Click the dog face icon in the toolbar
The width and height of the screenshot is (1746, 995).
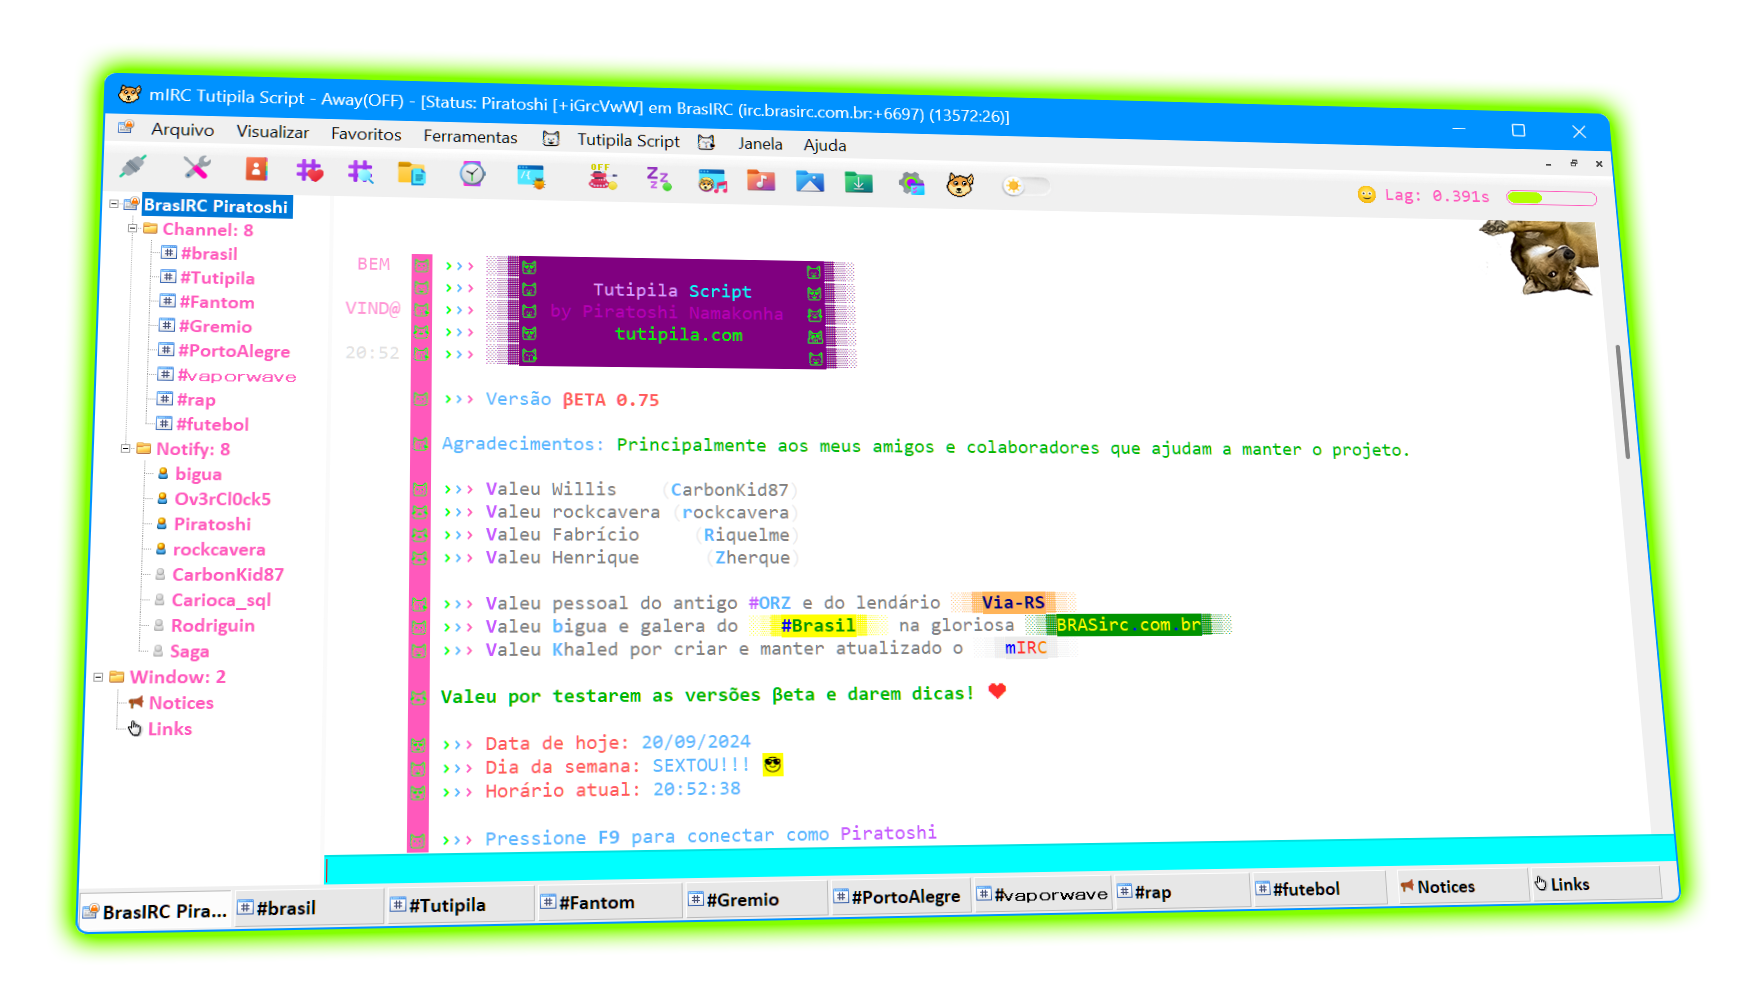coord(960,184)
